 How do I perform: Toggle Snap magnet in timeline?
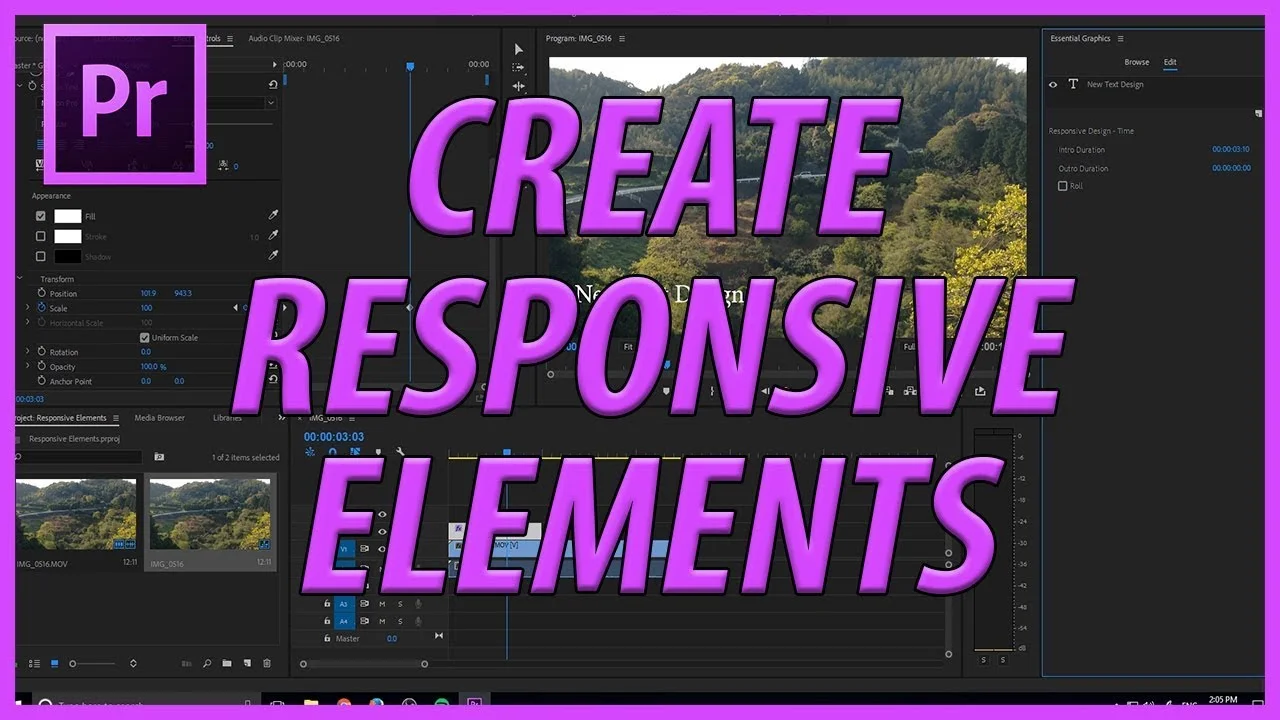pyautogui.click(x=333, y=452)
